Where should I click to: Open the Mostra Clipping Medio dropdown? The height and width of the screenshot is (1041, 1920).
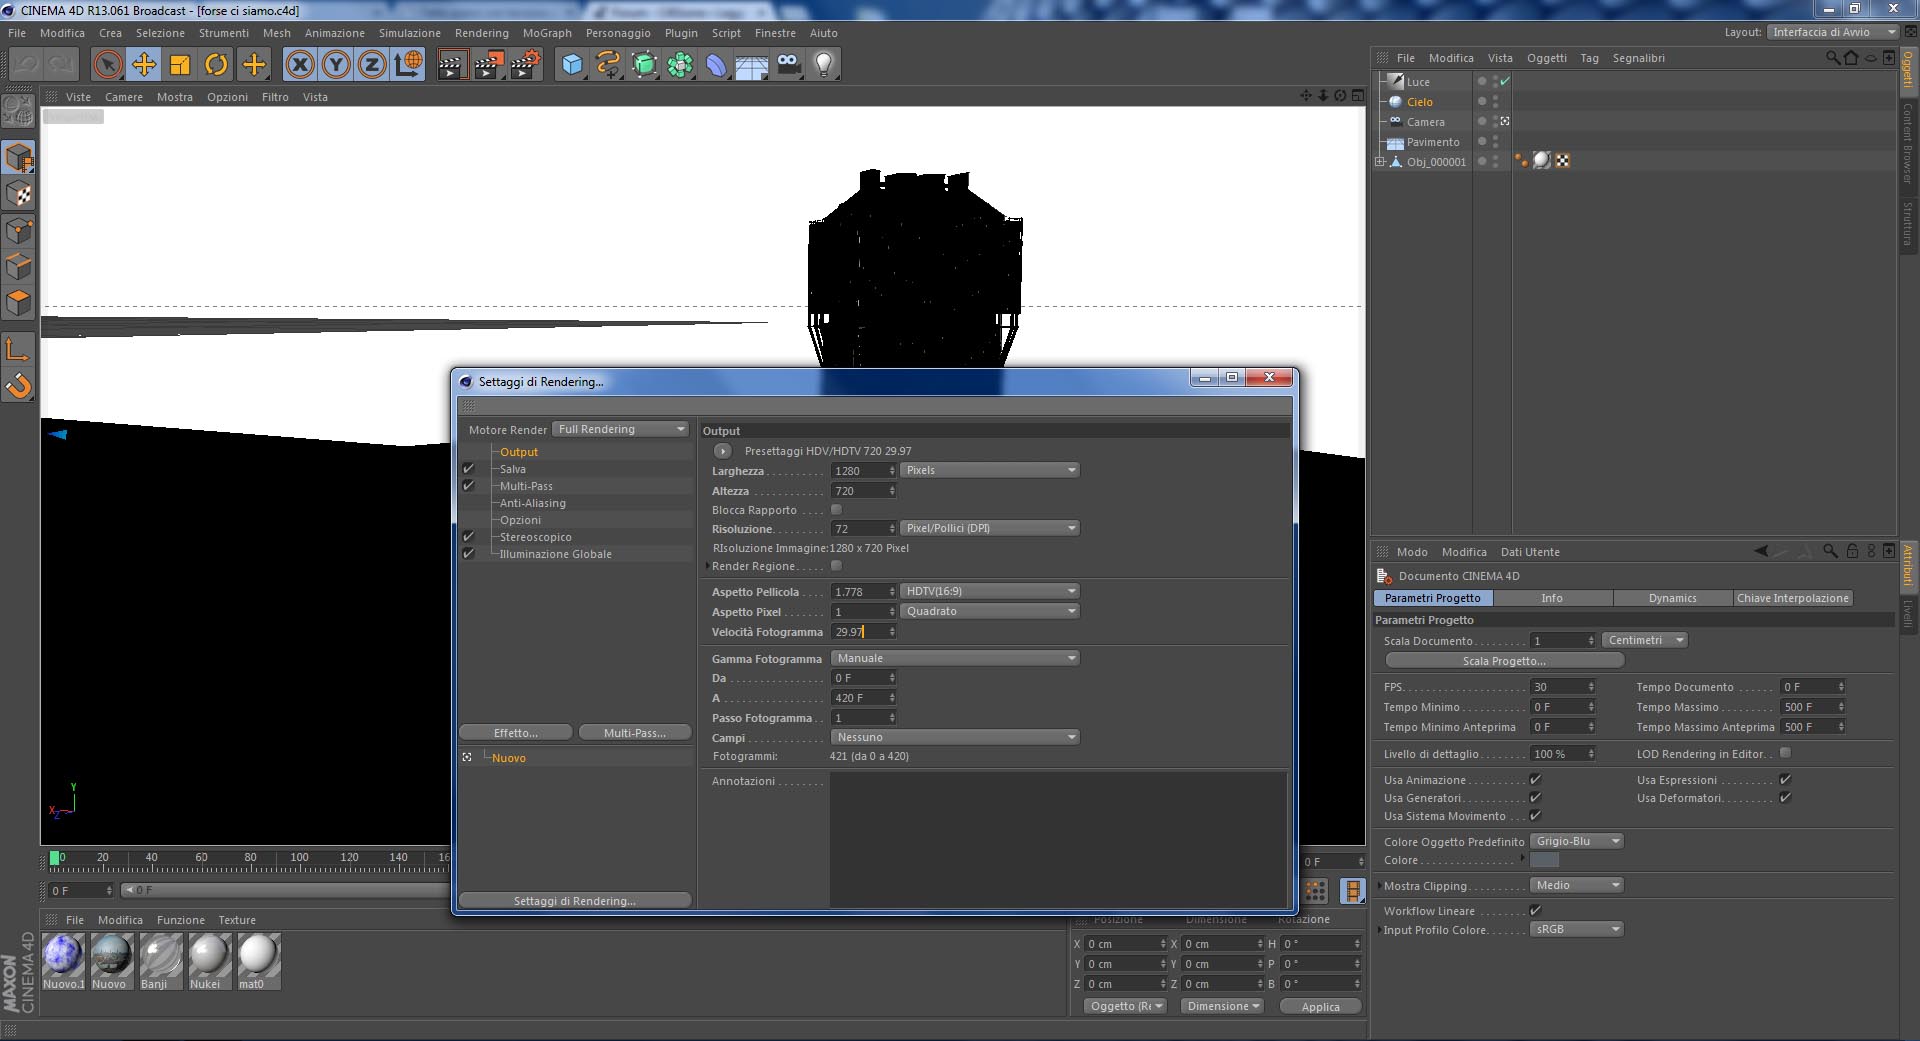click(1576, 885)
